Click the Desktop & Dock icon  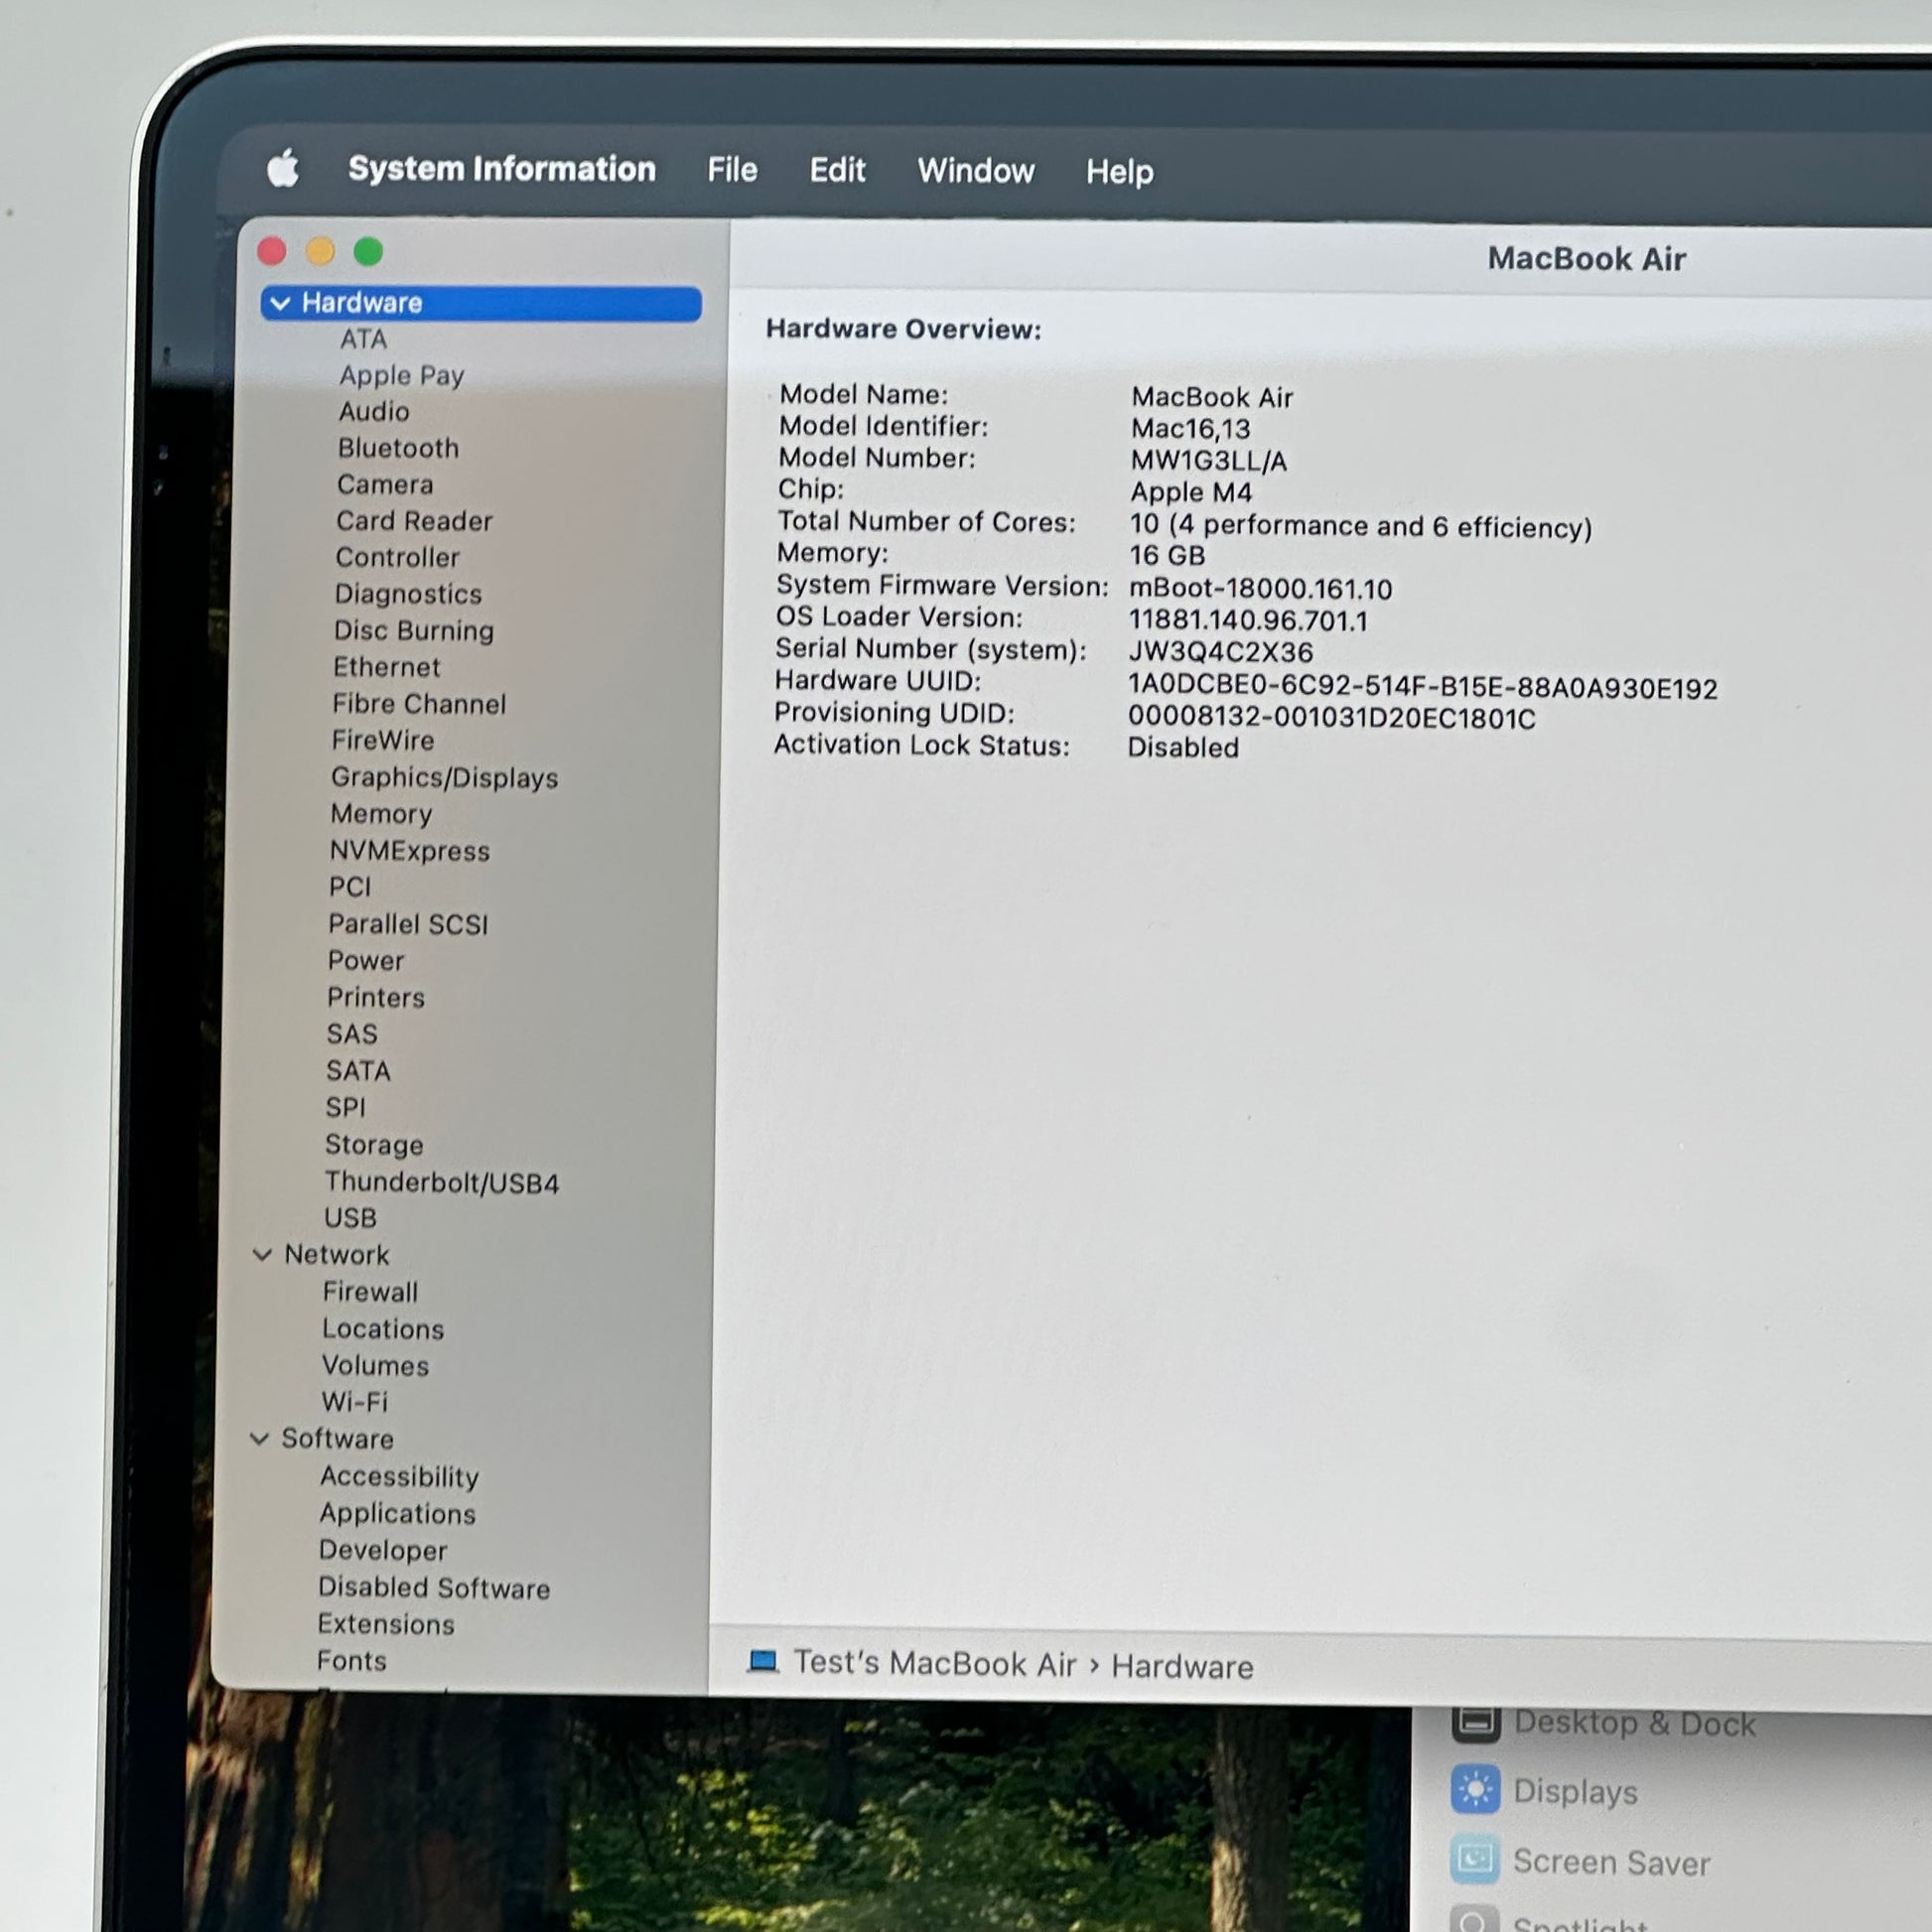[x=1476, y=1723]
